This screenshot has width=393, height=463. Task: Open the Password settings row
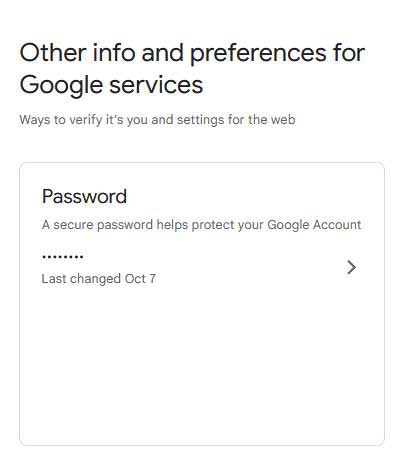[202, 267]
